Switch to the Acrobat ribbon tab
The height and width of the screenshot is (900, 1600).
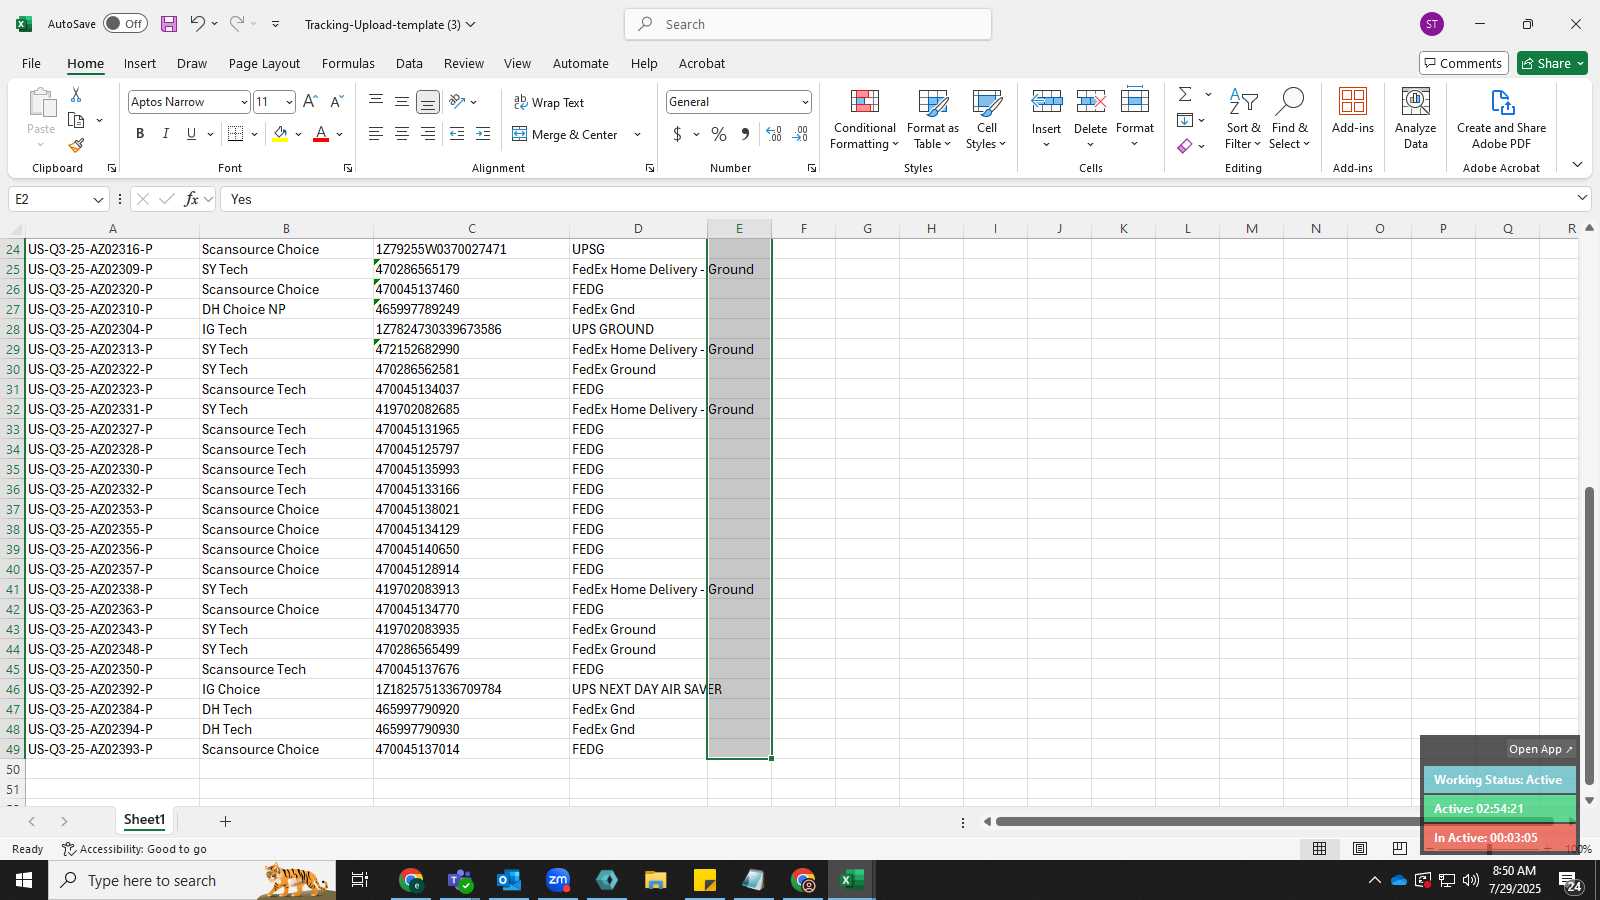coord(702,63)
